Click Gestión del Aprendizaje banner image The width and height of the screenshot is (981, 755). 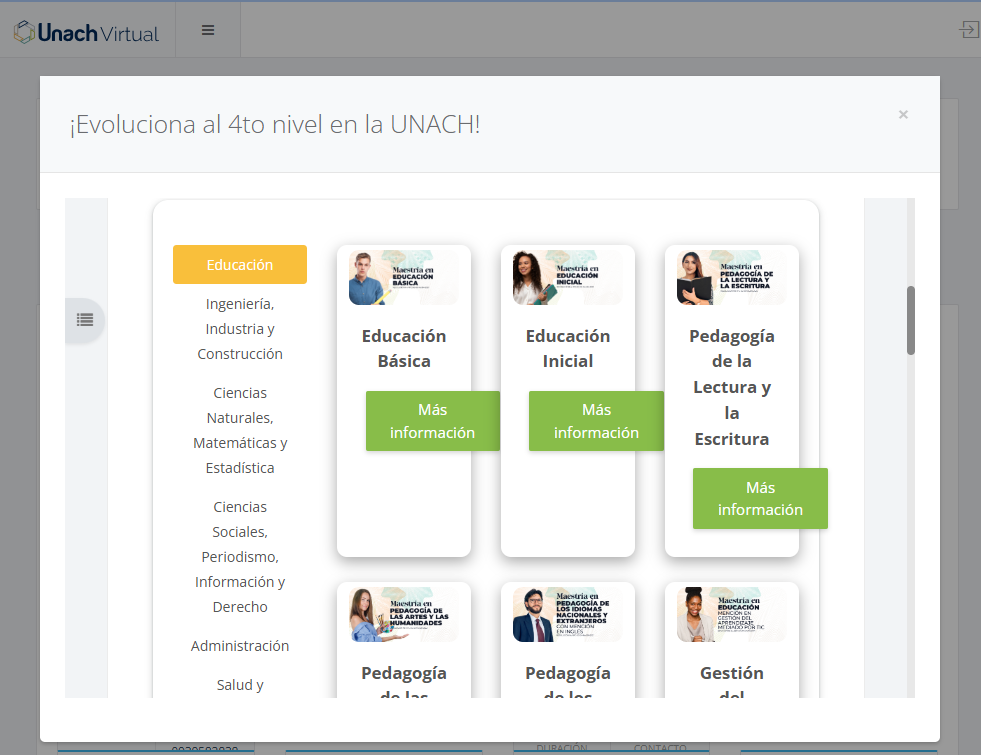click(731, 614)
